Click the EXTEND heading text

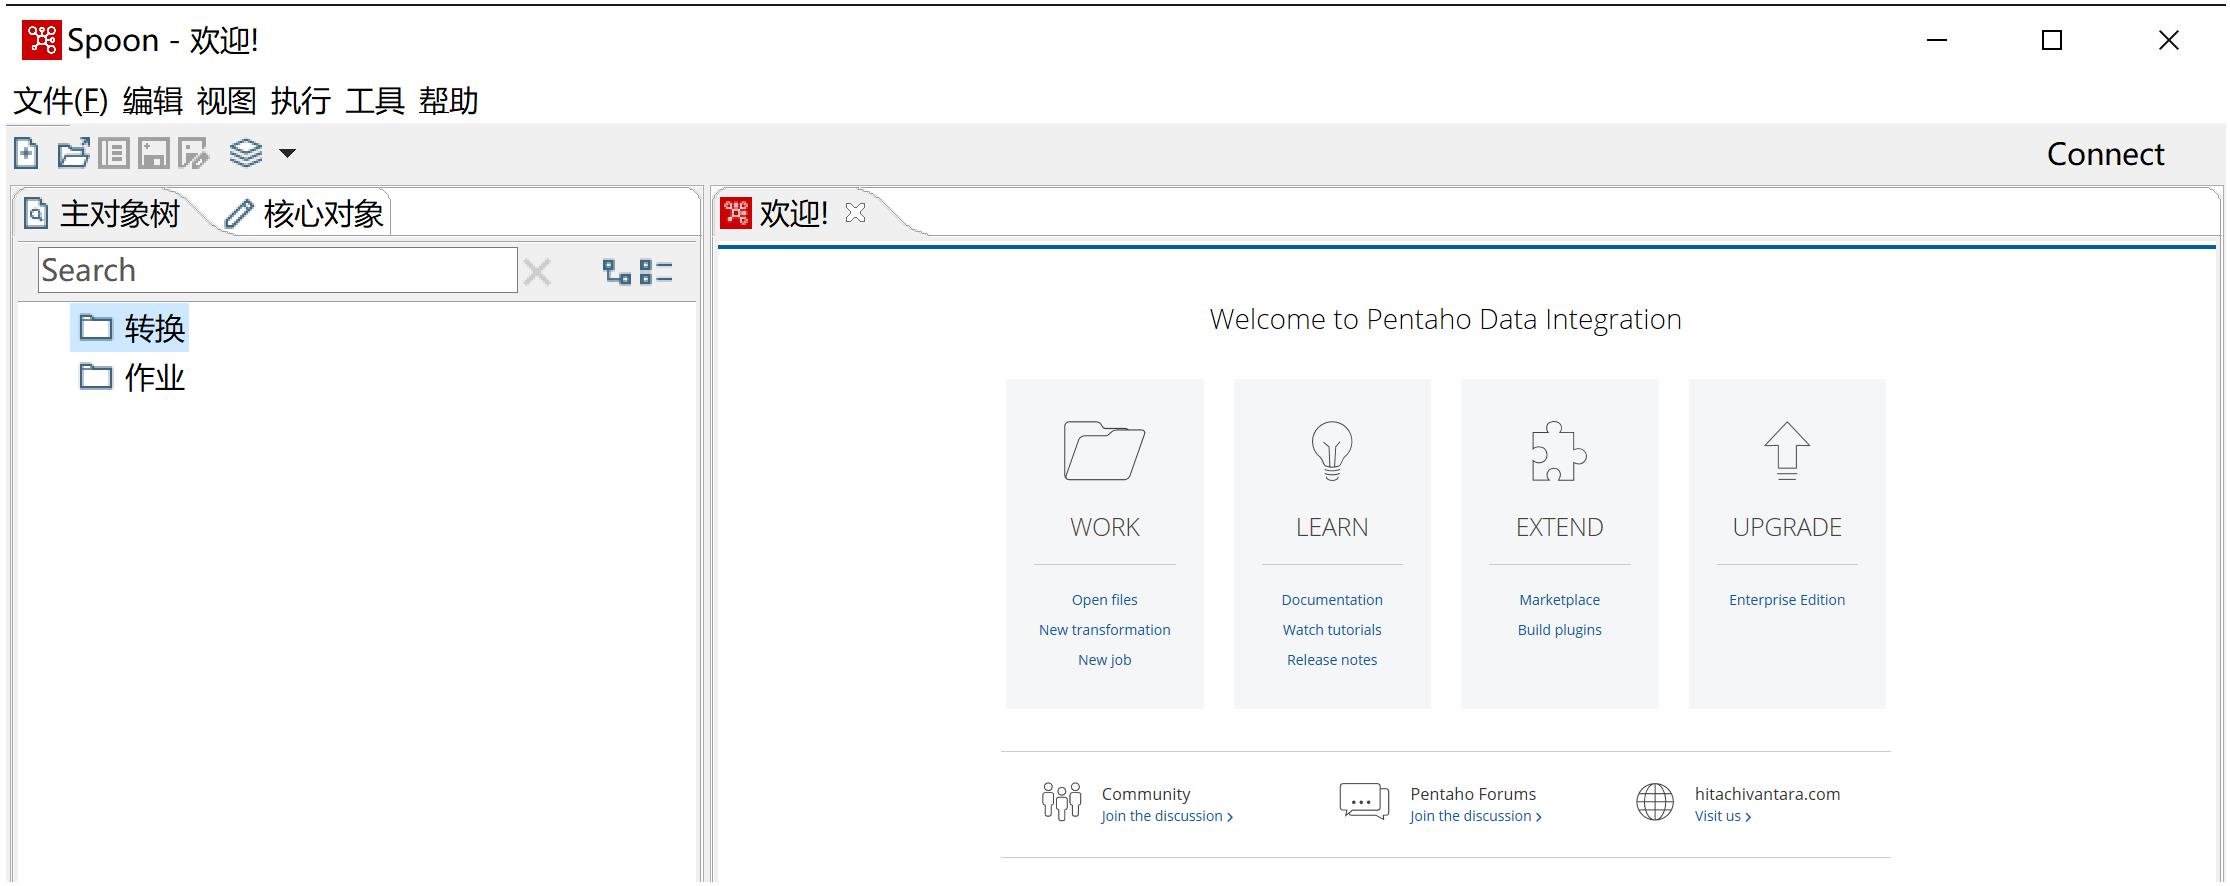[x=1559, y=527]
